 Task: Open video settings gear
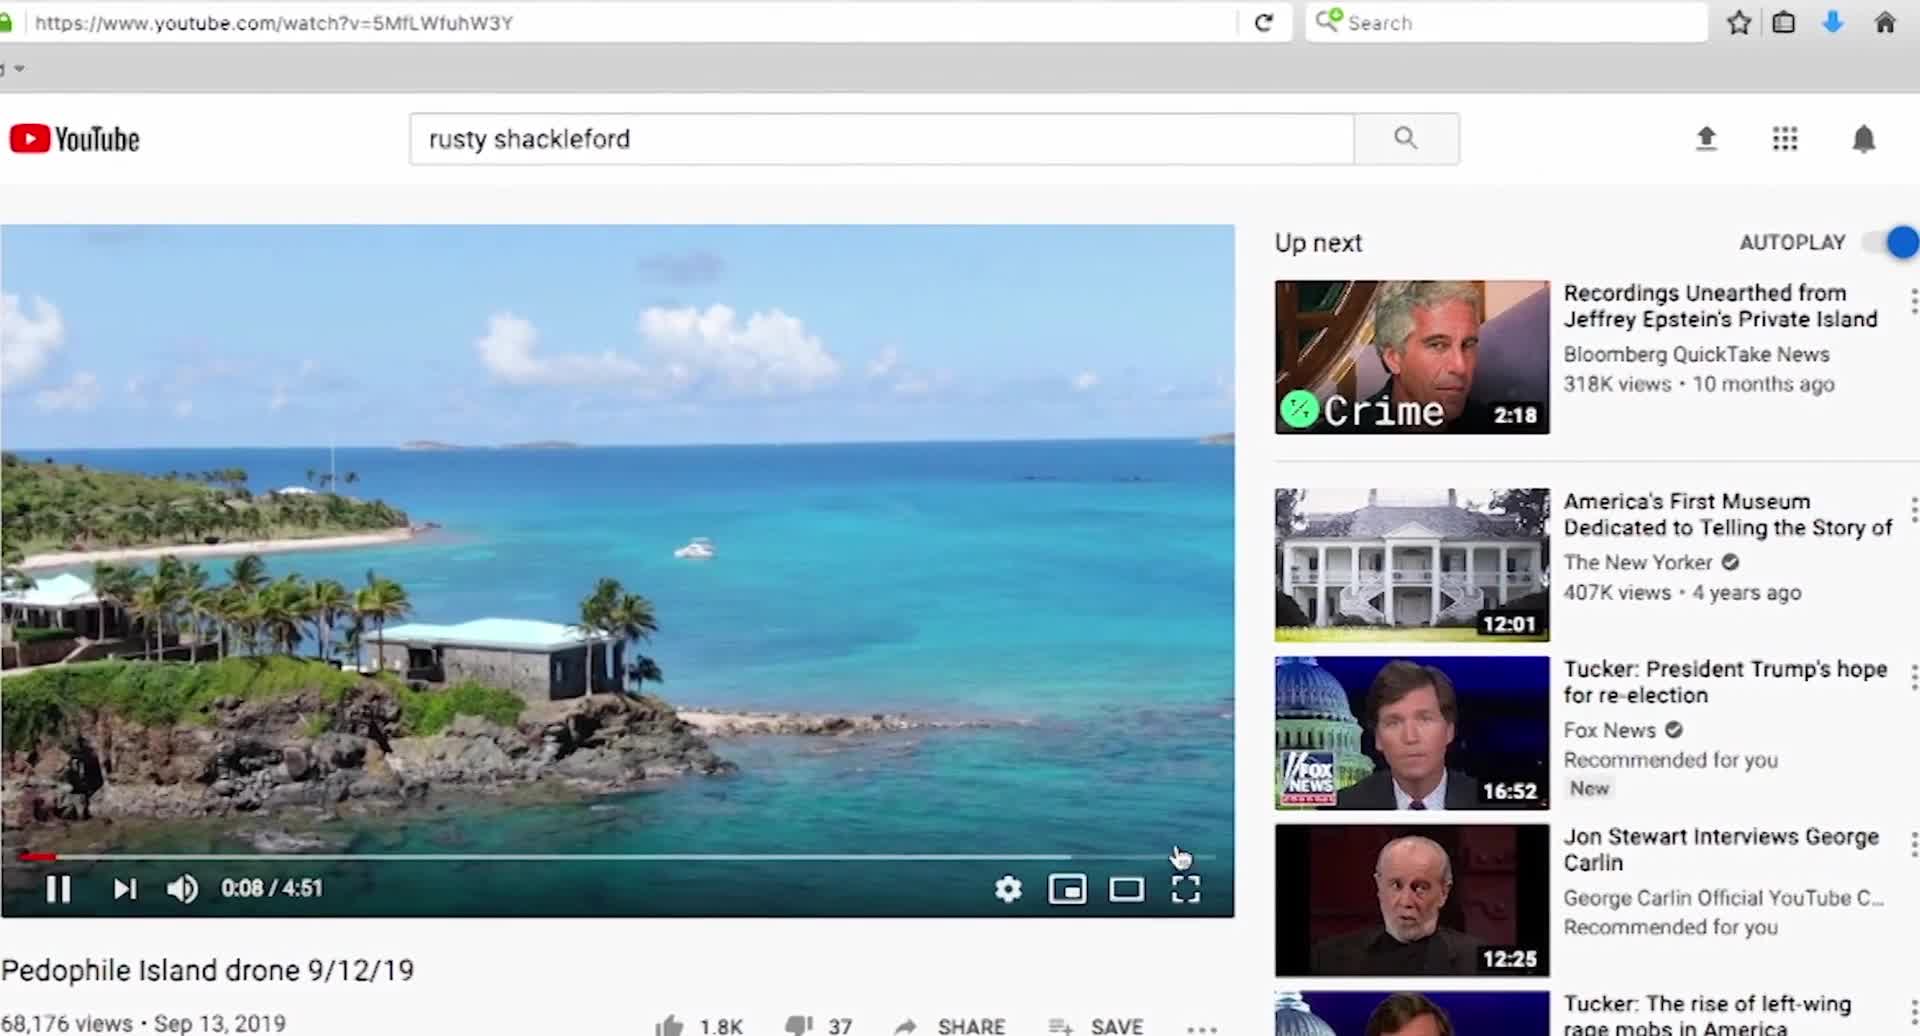tap(1008, 889)
